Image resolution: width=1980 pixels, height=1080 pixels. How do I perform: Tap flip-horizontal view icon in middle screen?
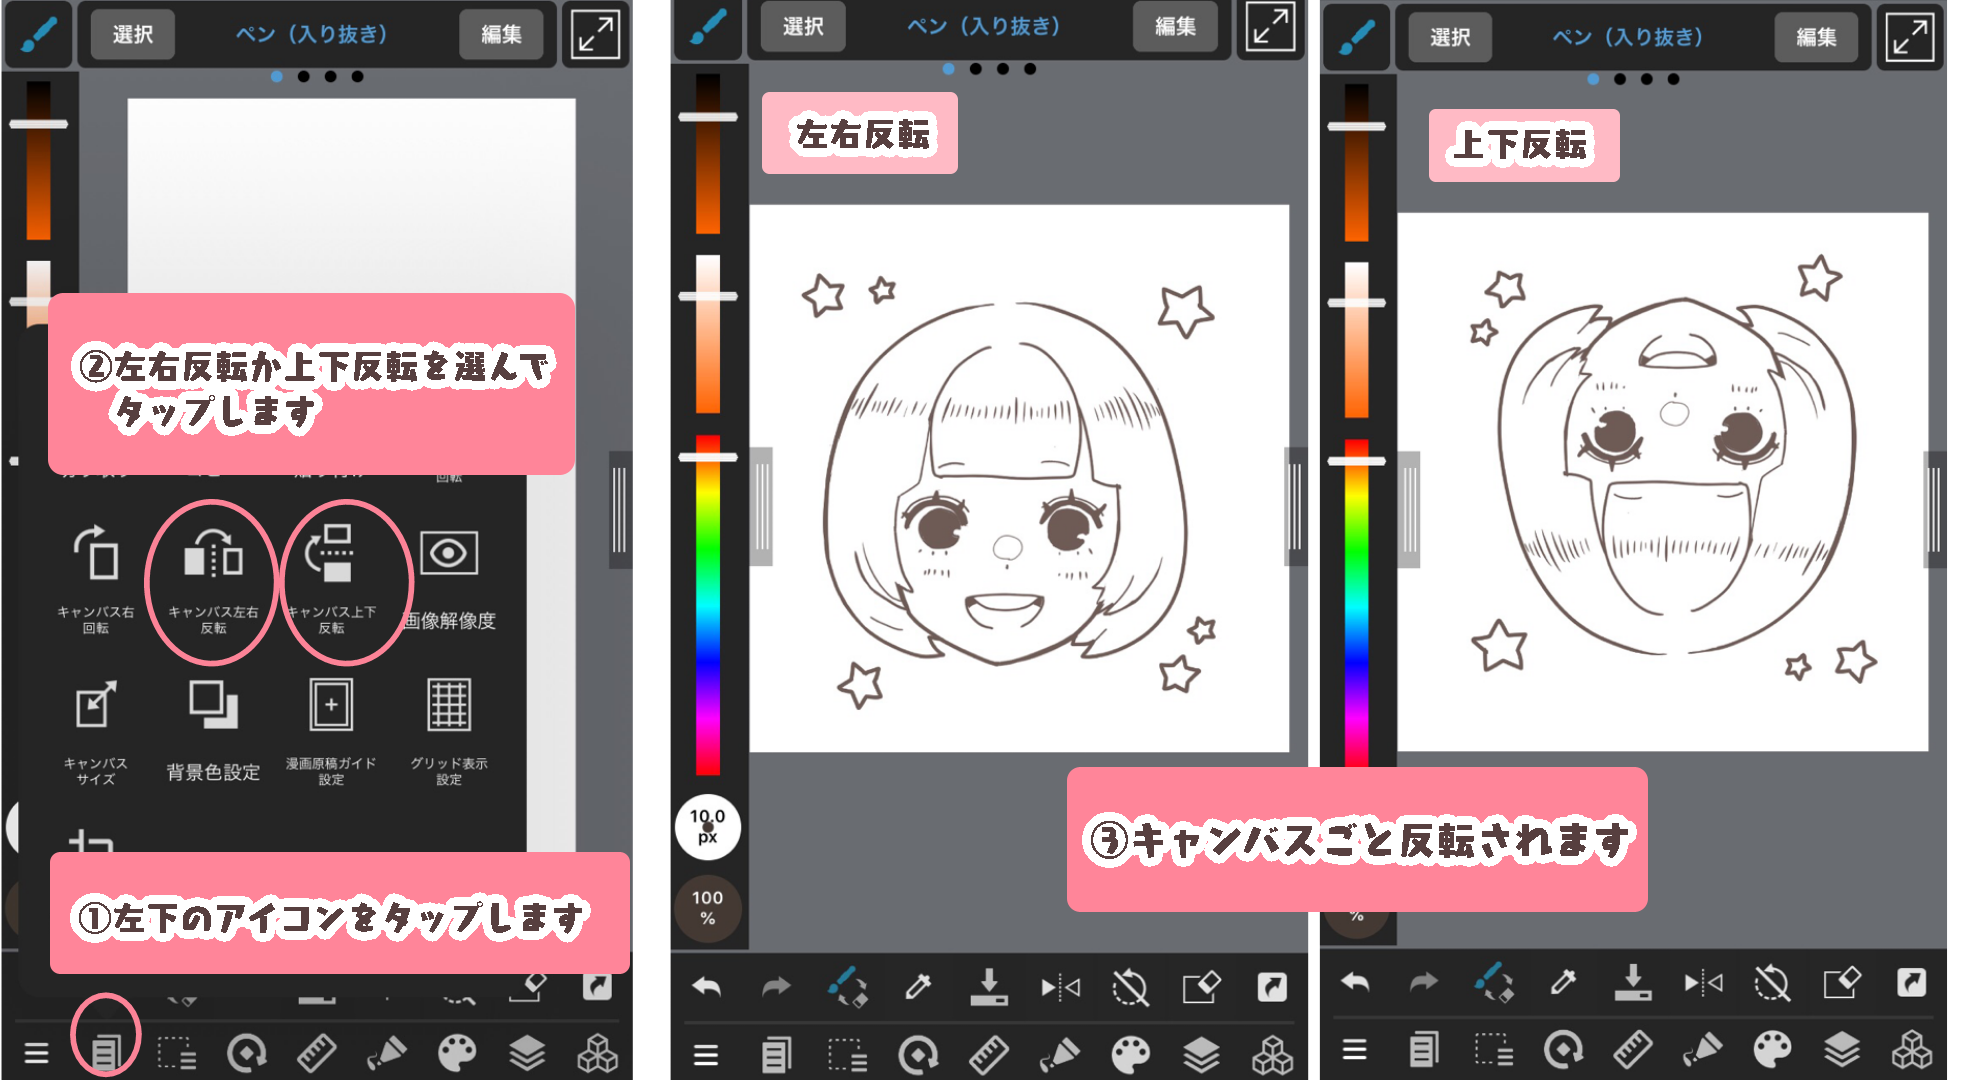(x=1060, y=988)
